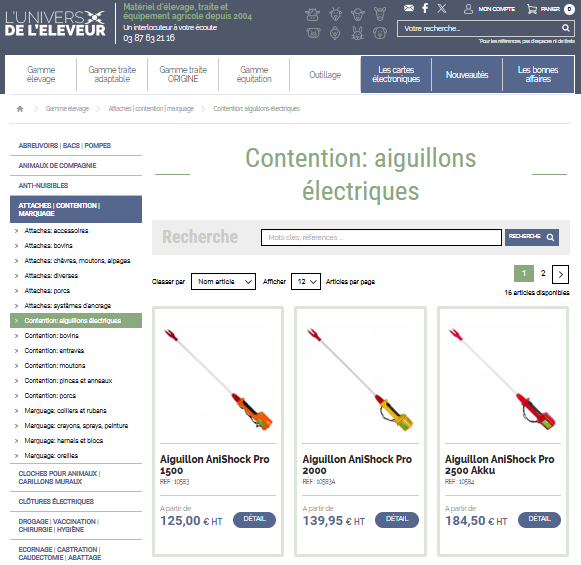Open 'Contention: porcs' subcategory
Viewport: 581px width, 565px height.
[x=50, y=396]
